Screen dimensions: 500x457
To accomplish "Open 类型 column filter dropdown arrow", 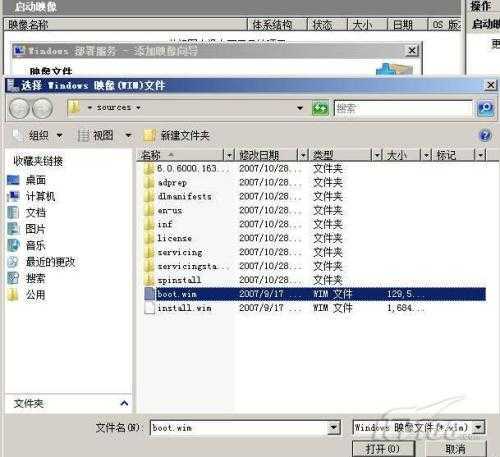I will pyautogui.click(x=377, y=155).
